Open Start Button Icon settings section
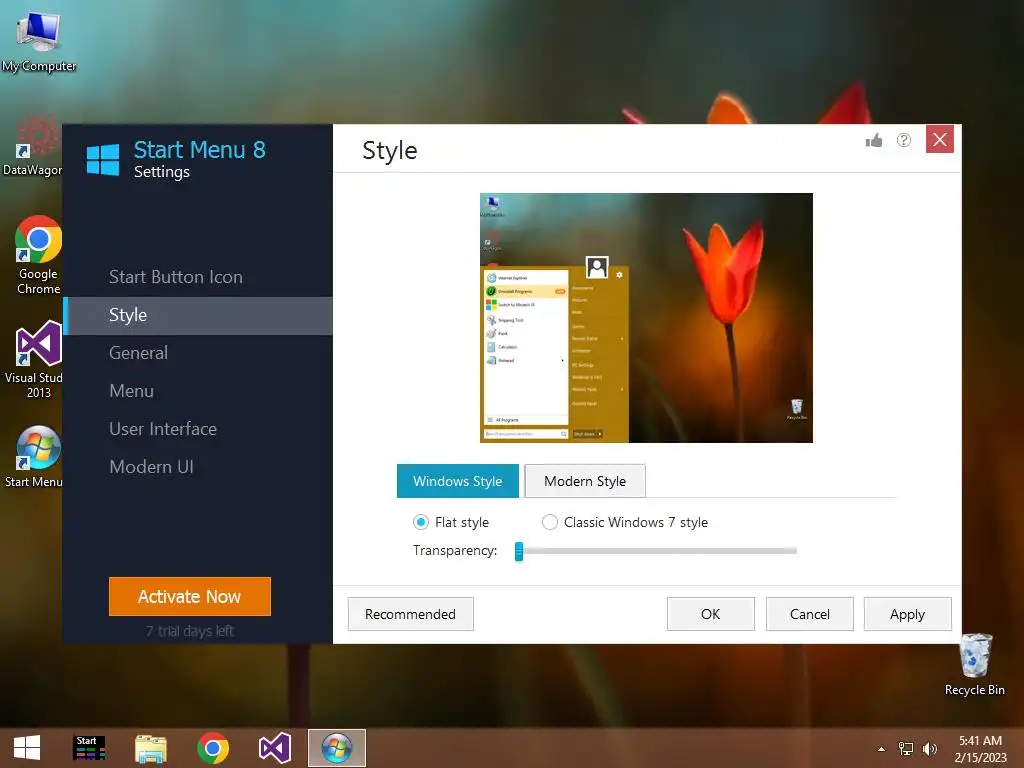Screen dimensions: 1024x768 [198, 277]
